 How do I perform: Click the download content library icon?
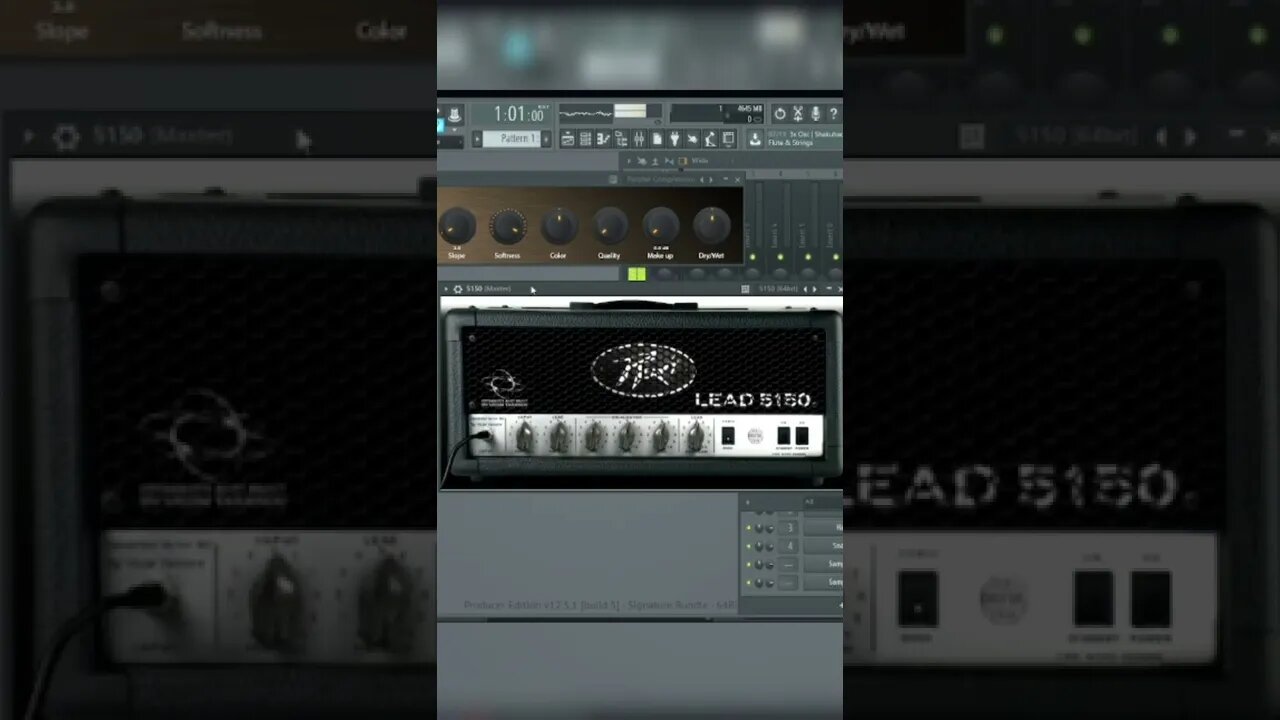[x=755, y=139]
